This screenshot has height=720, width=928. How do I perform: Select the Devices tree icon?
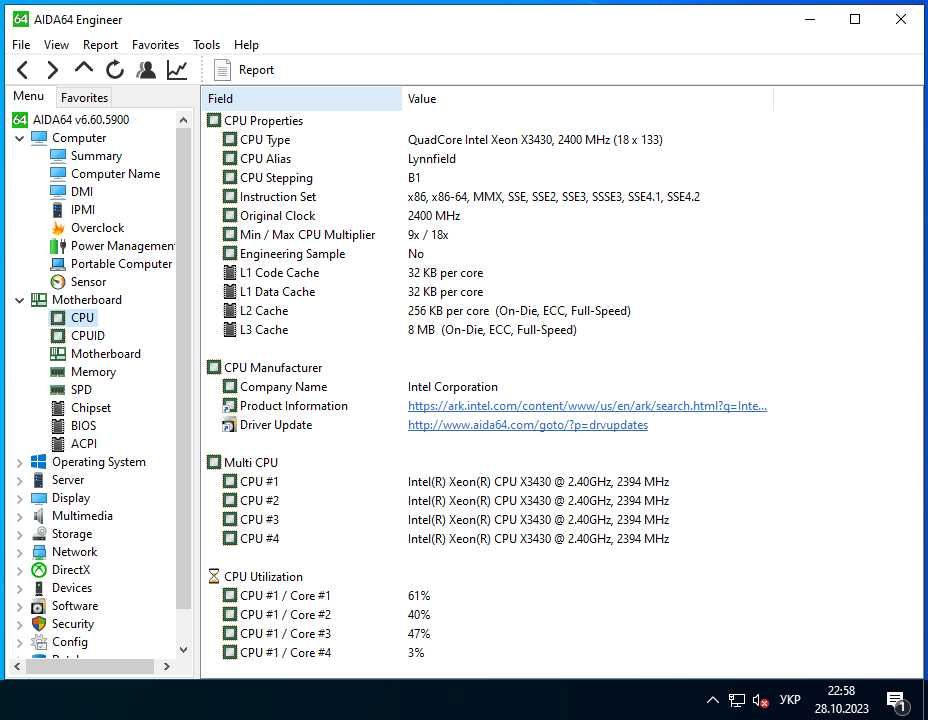(38, 588)
